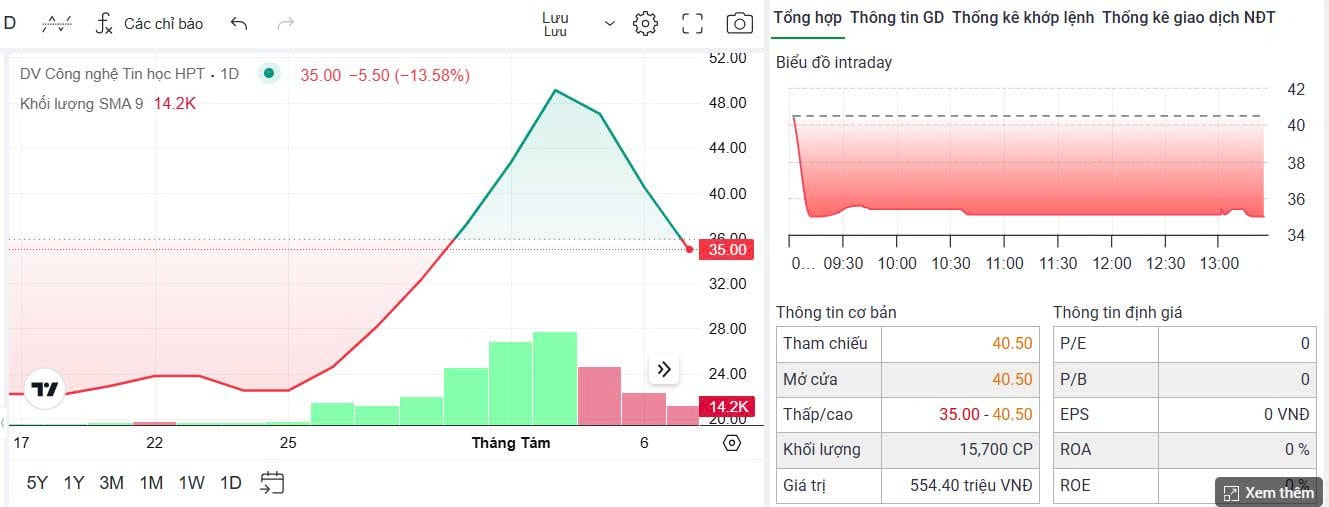Take a chart snapshot with camera icon
The image size is (1329, 507).
click(x=739, y=23)
